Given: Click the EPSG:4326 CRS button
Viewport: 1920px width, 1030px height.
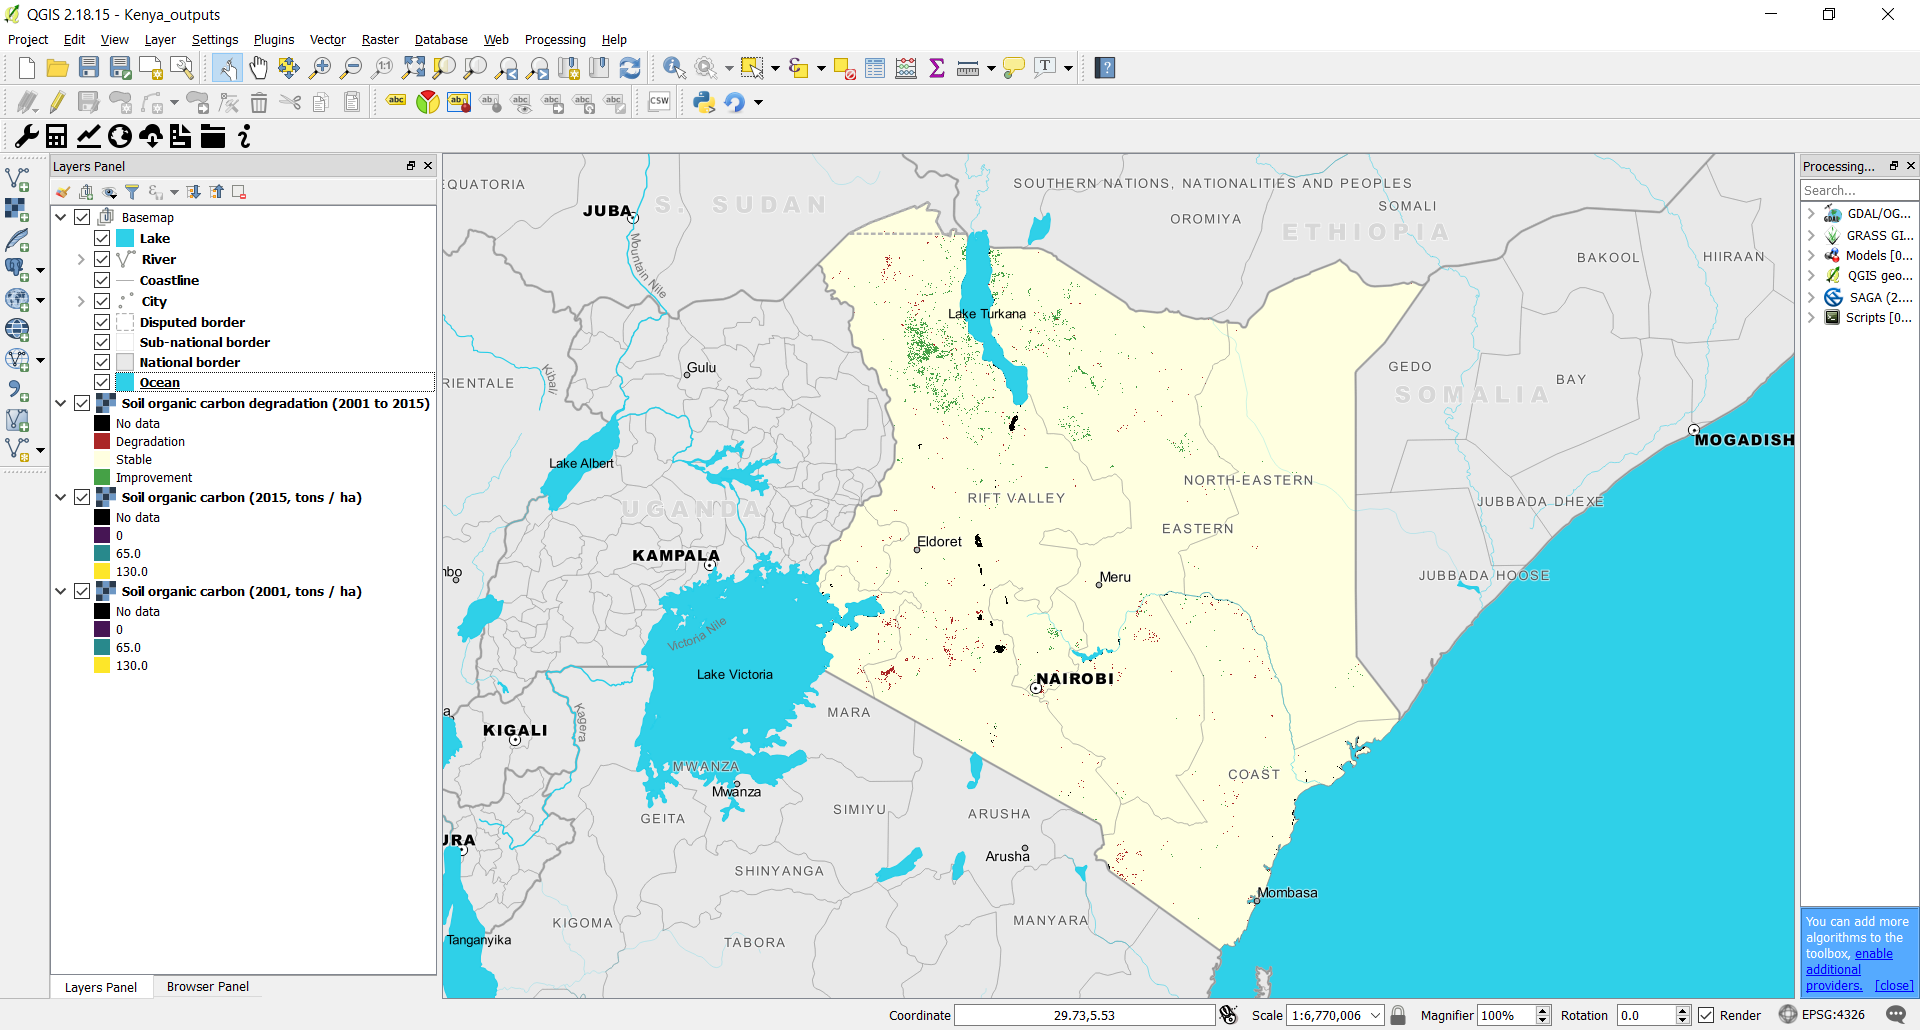Looking at the screenshot, I should tap(1822, 1015).
